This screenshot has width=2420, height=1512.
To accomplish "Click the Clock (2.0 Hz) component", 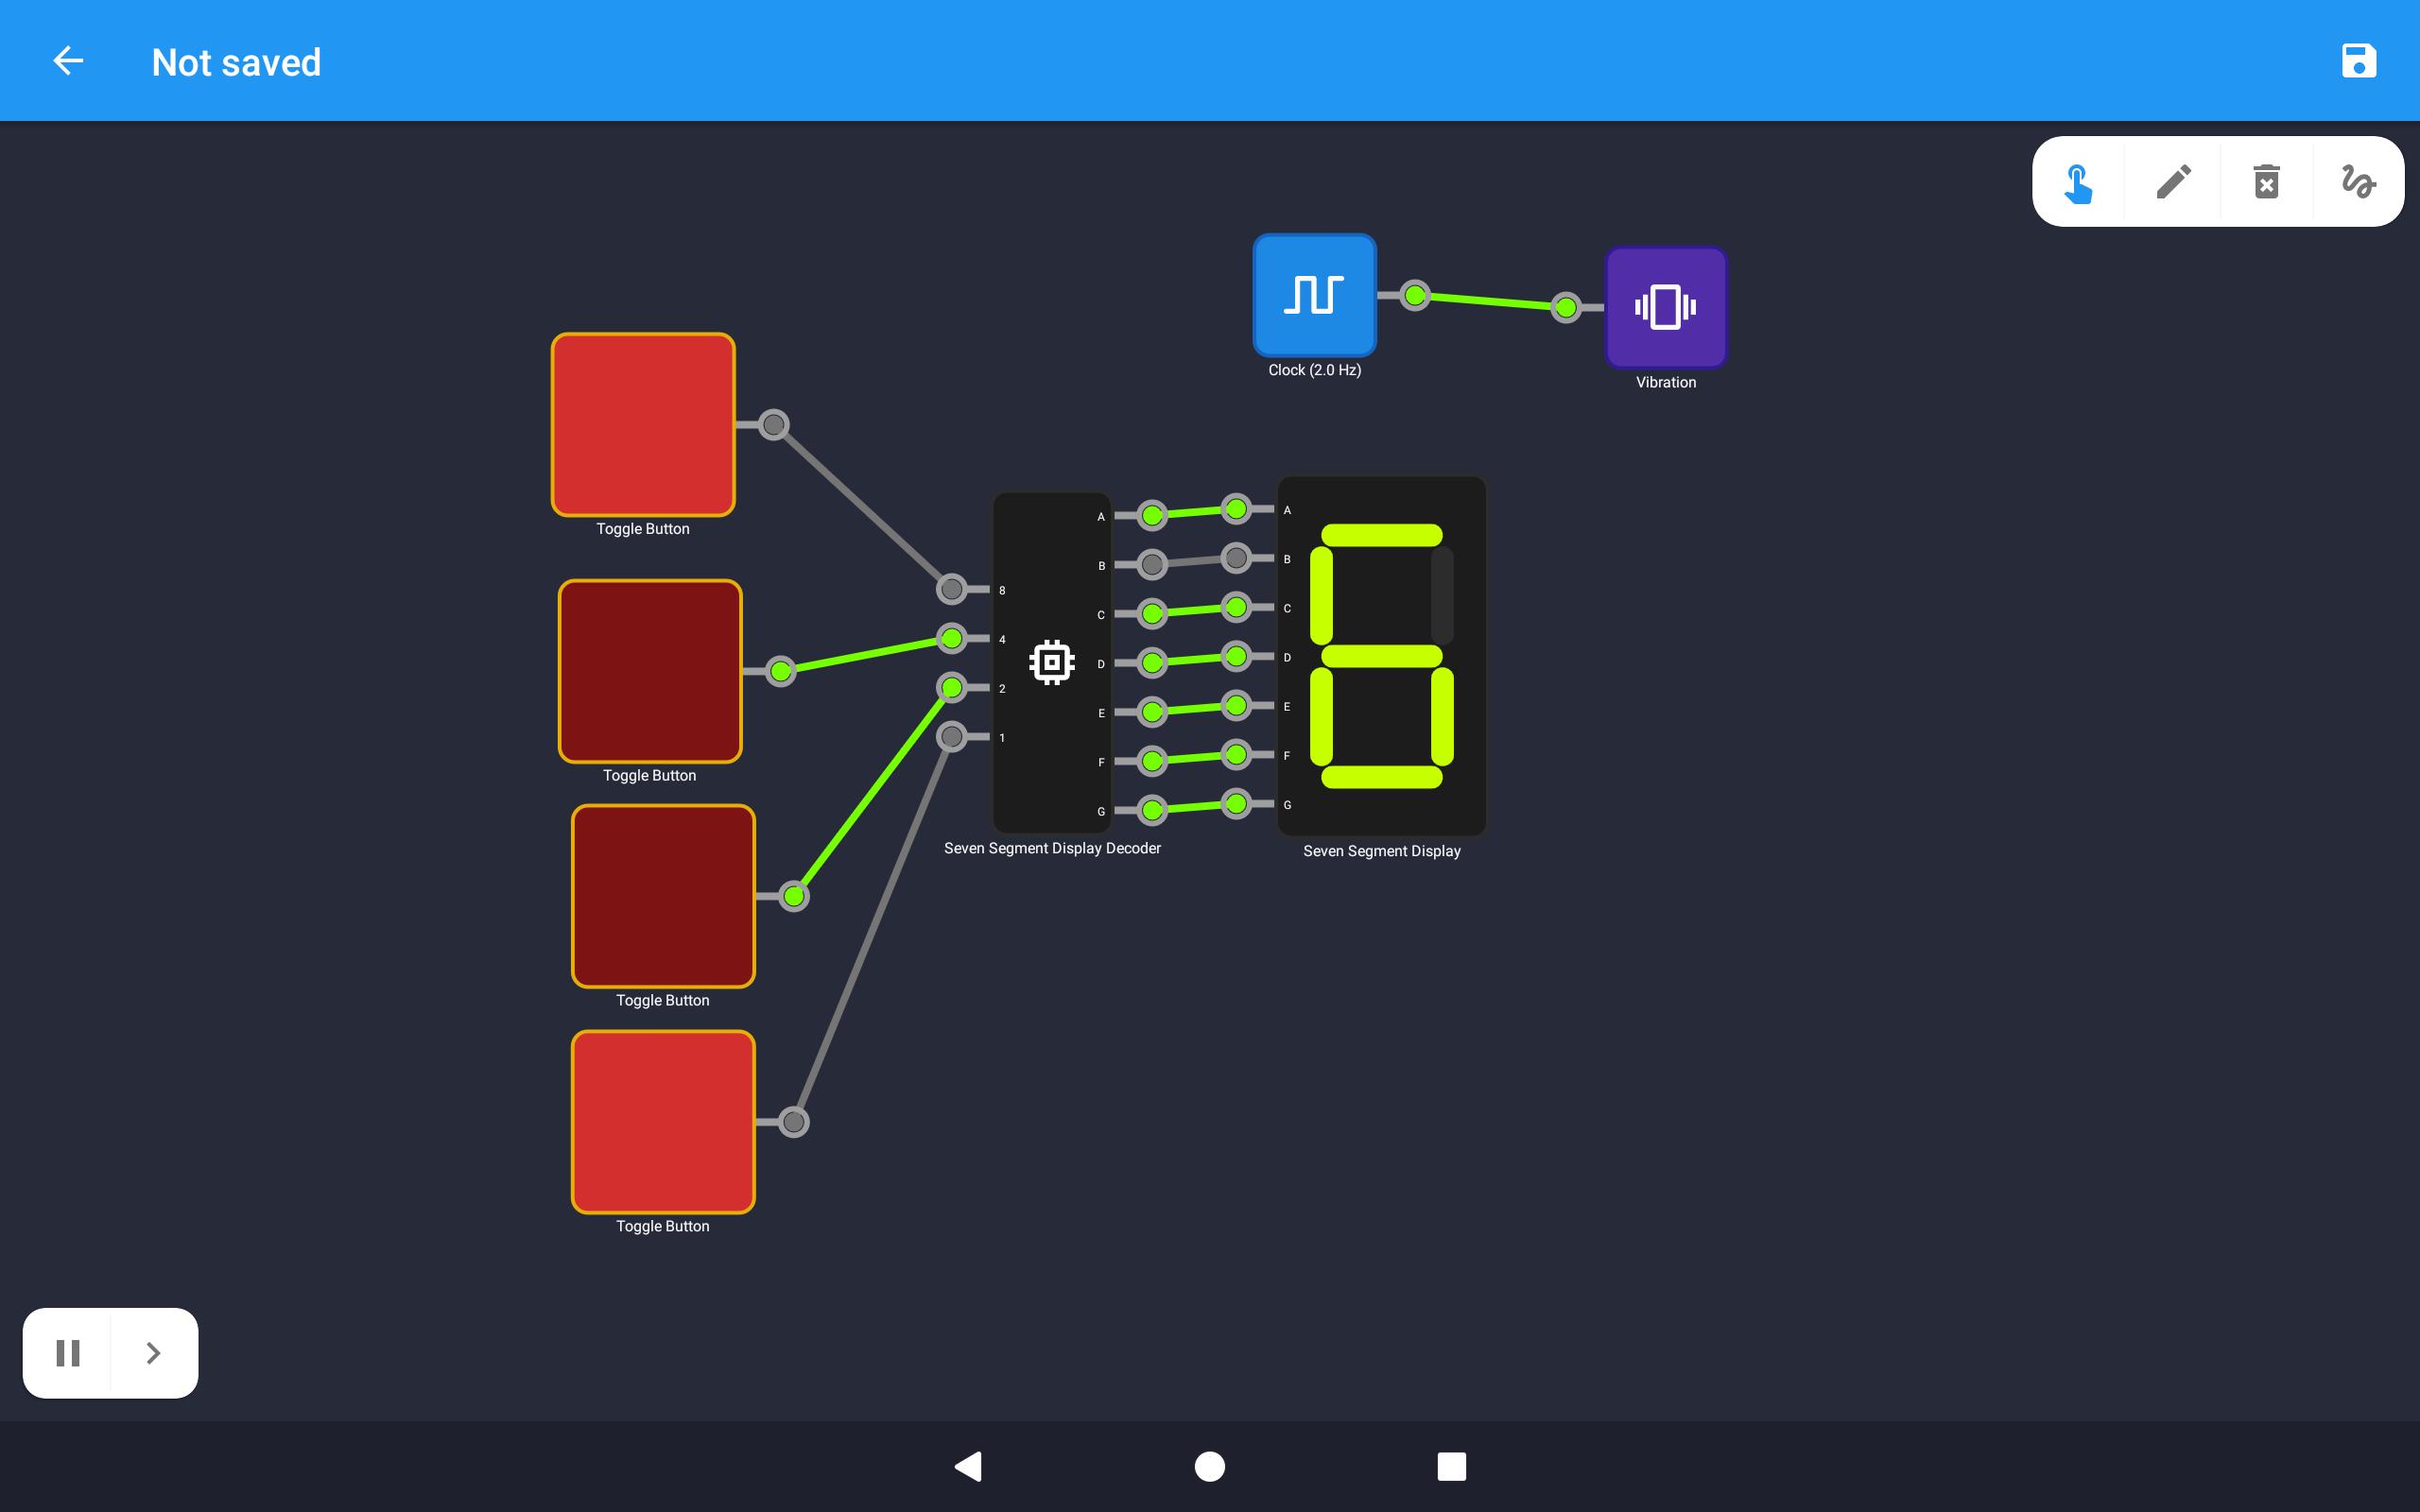I will click(x=1314, y=295).
